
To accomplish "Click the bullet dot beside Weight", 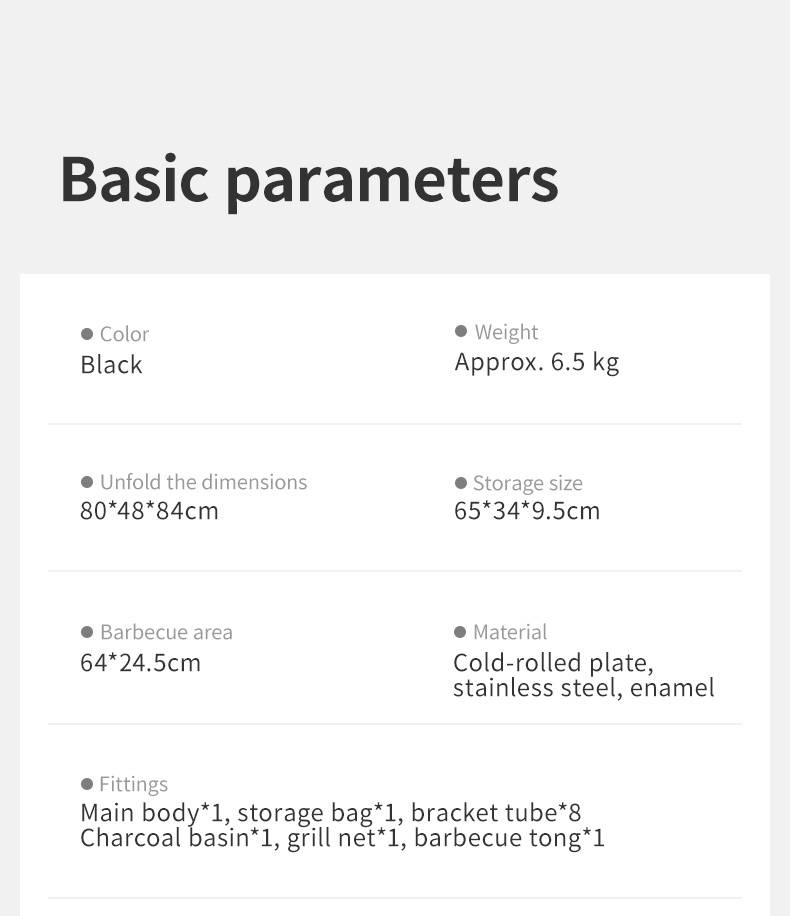I will 461,331.
